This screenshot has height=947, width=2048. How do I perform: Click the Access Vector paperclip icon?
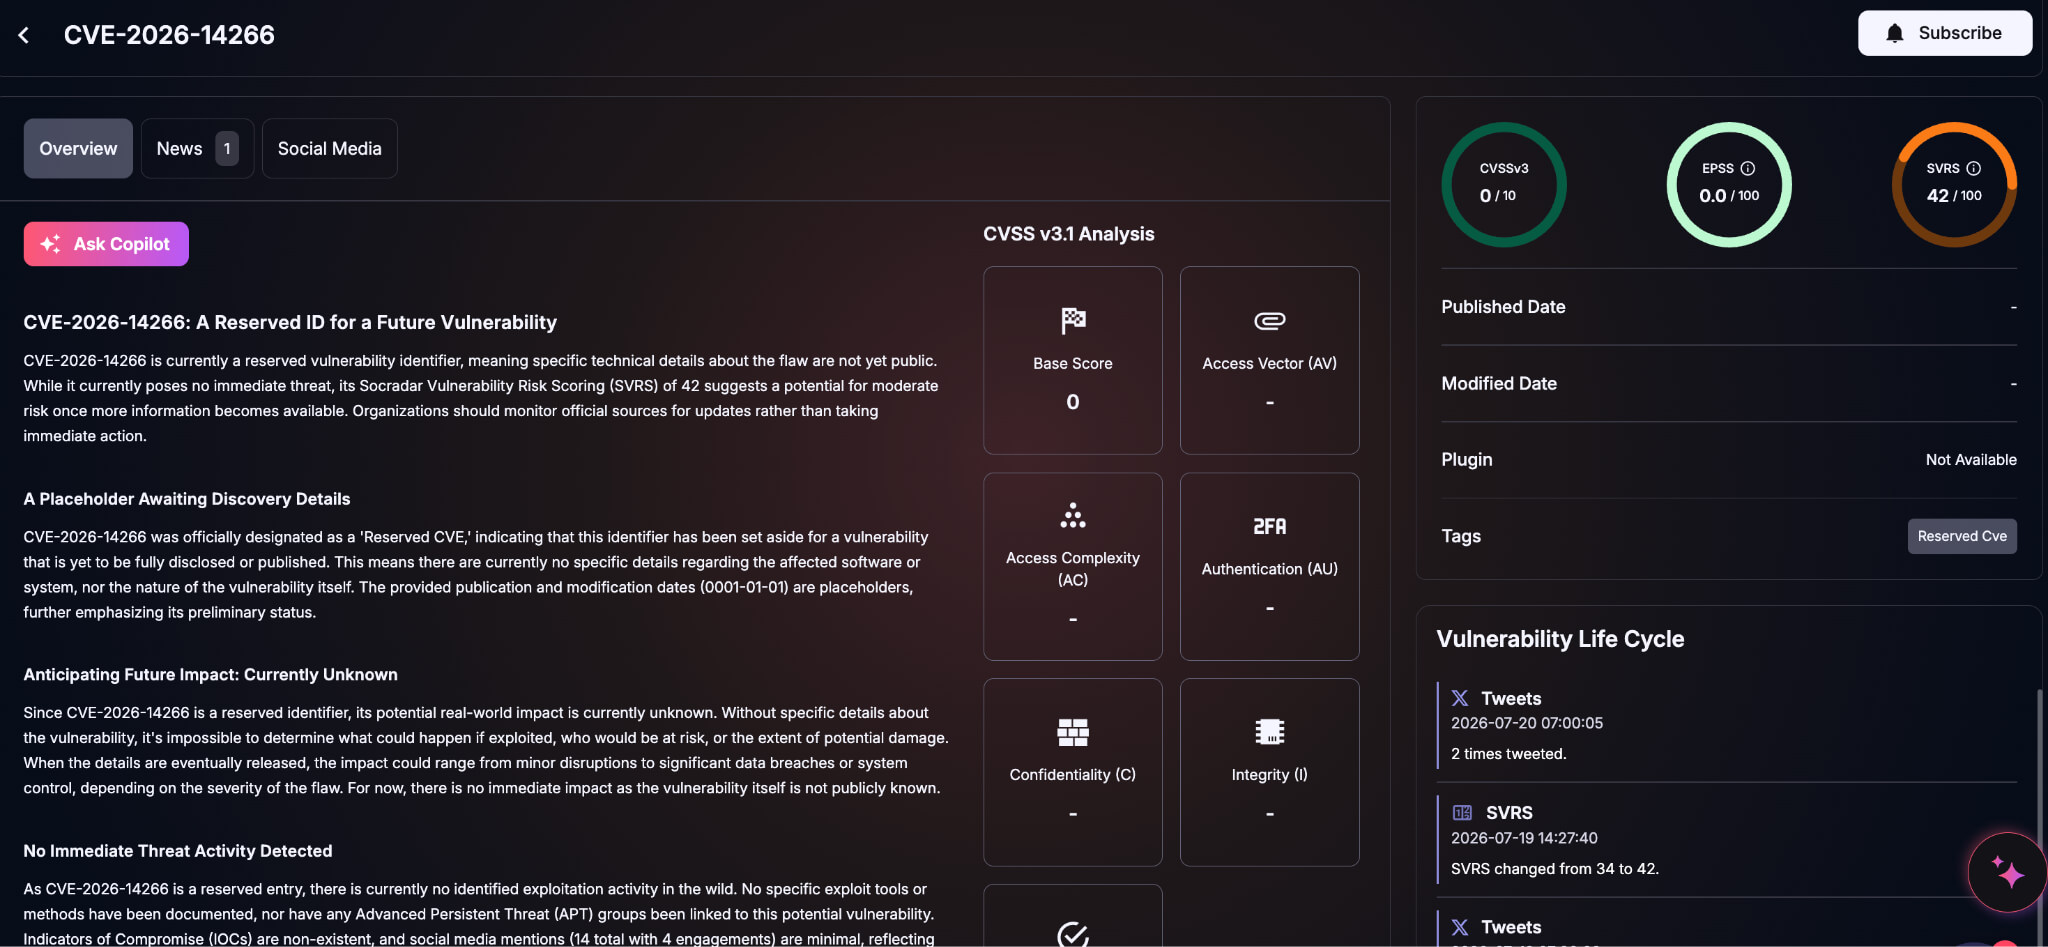(1269, 321)
